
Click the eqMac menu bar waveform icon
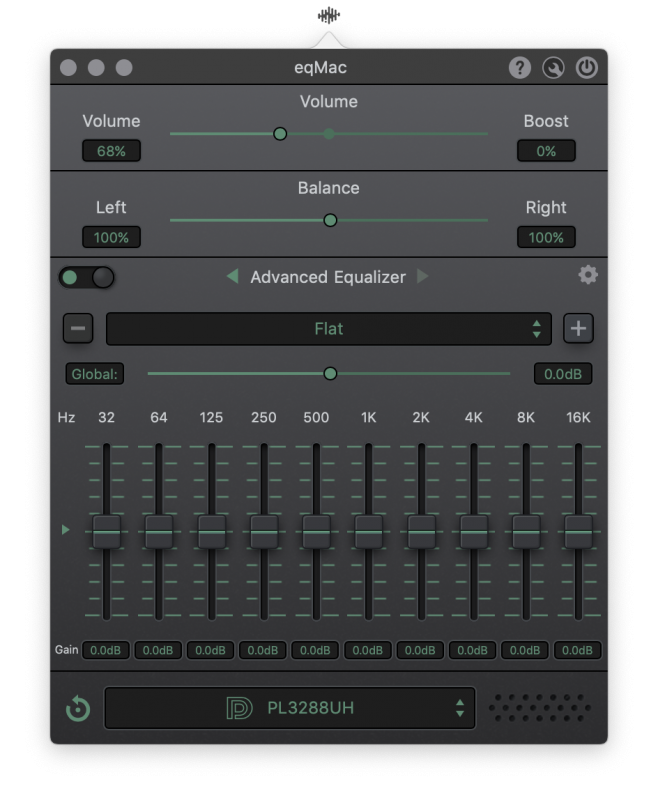(328, 15)
